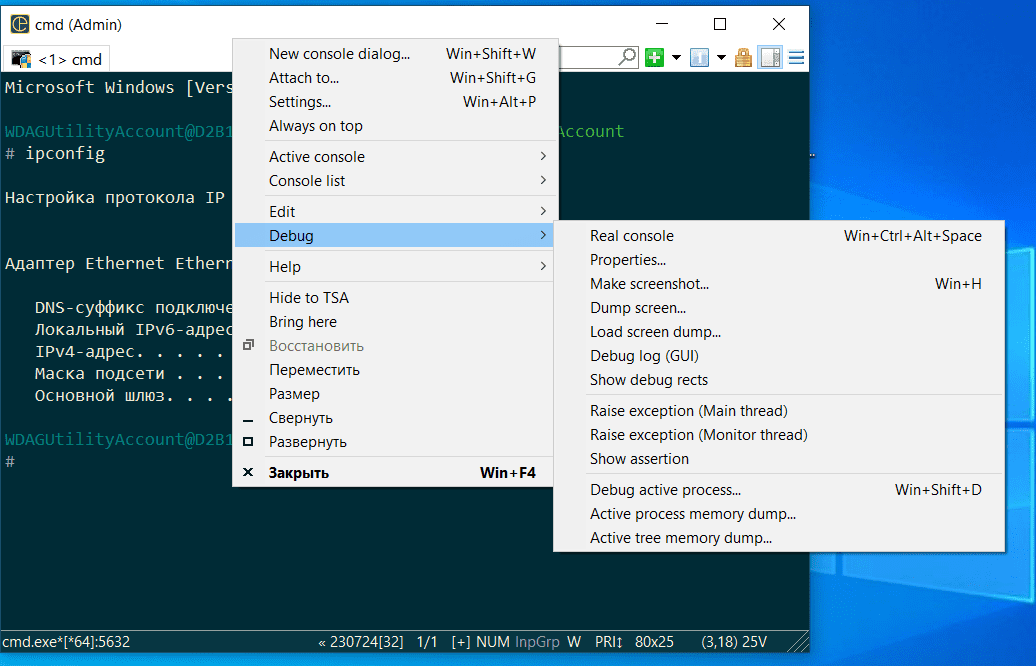Click the PRI↕ status bar entry
Image resolution: width=1036 pixels, height=666 pixels.
click(x=609, y=642)
